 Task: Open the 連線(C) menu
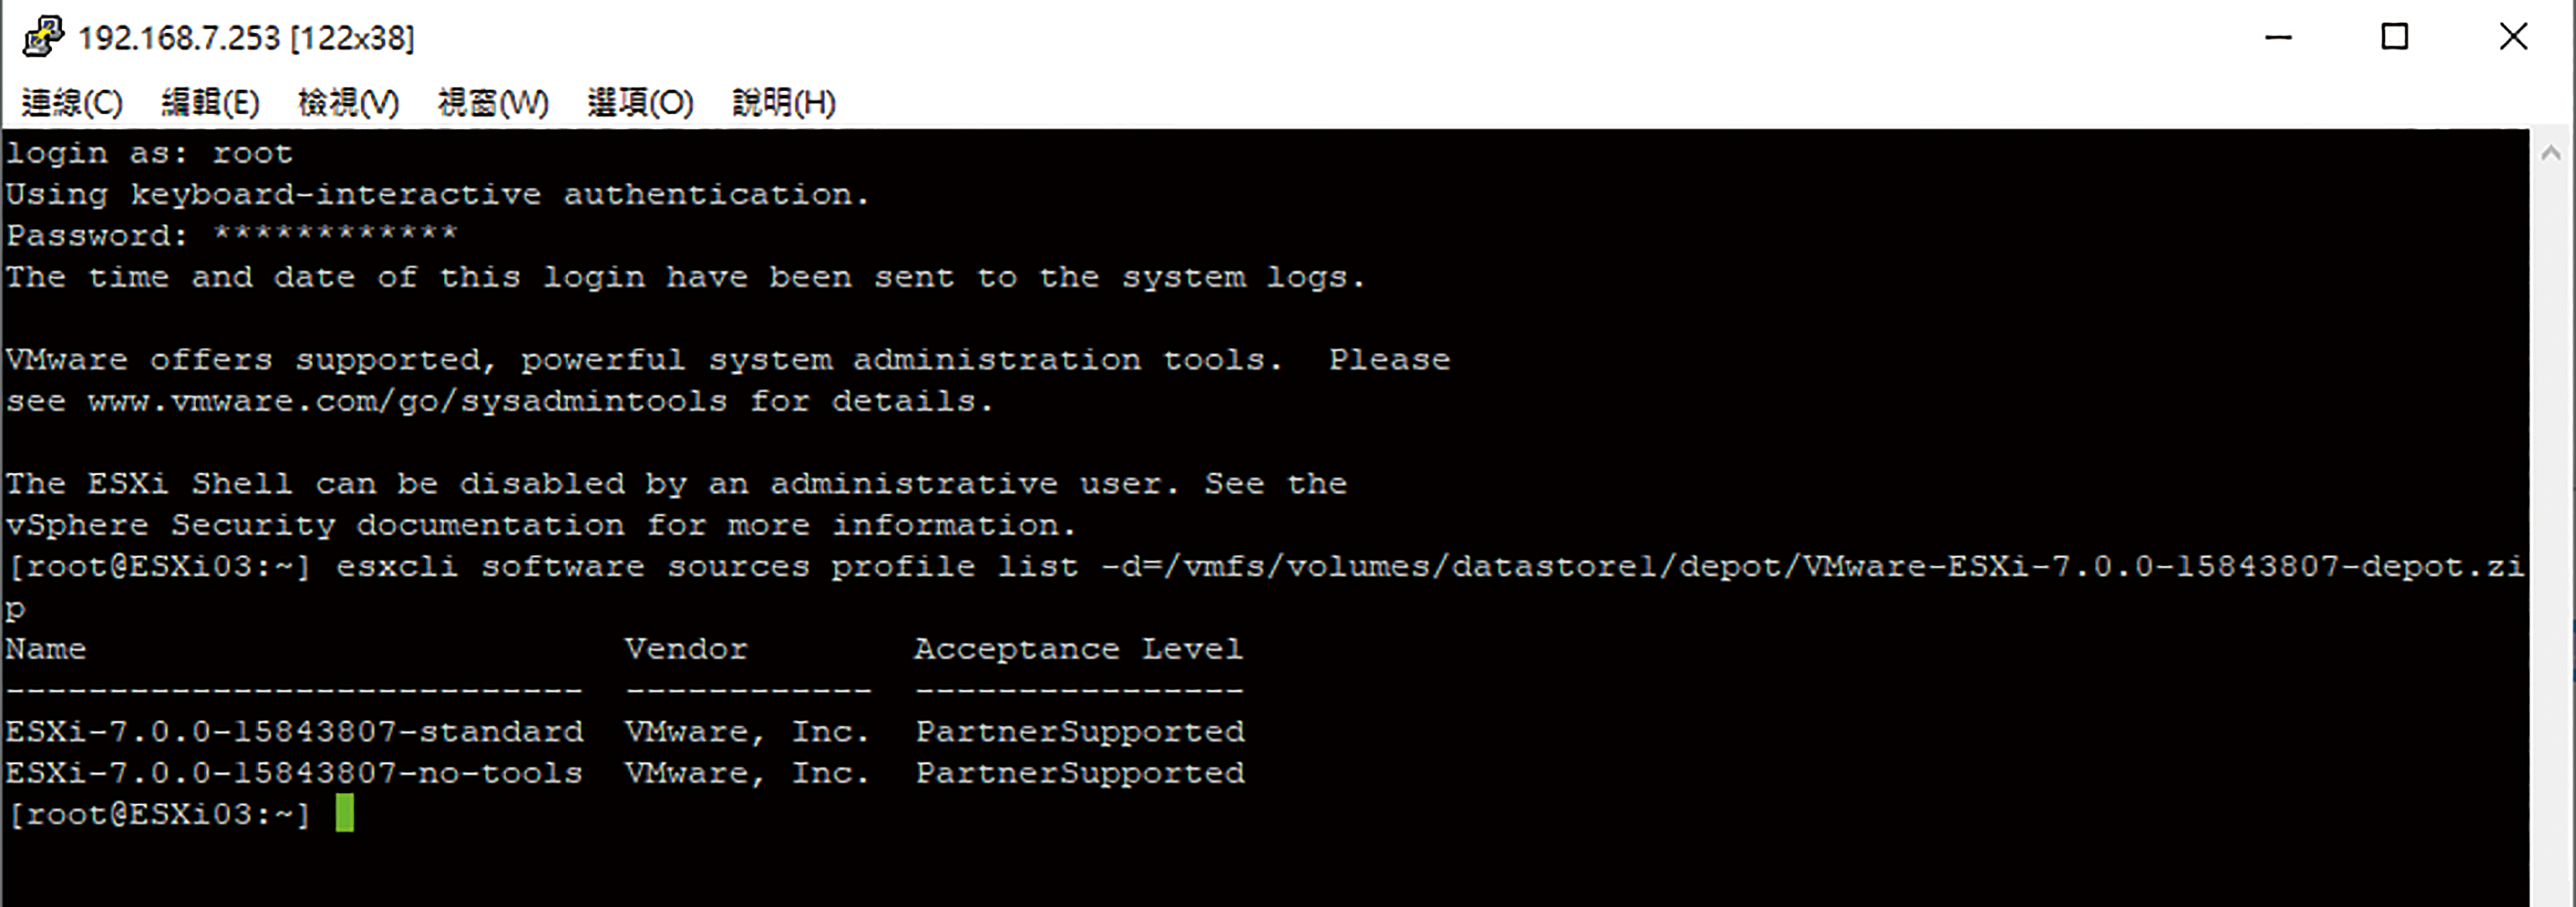pos(72,102)
